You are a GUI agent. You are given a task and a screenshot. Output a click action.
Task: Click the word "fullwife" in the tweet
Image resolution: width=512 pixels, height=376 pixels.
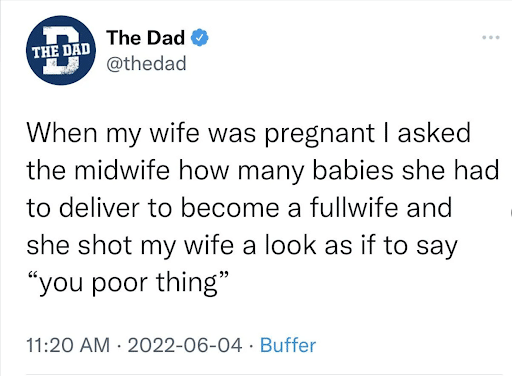pos(354,207)
